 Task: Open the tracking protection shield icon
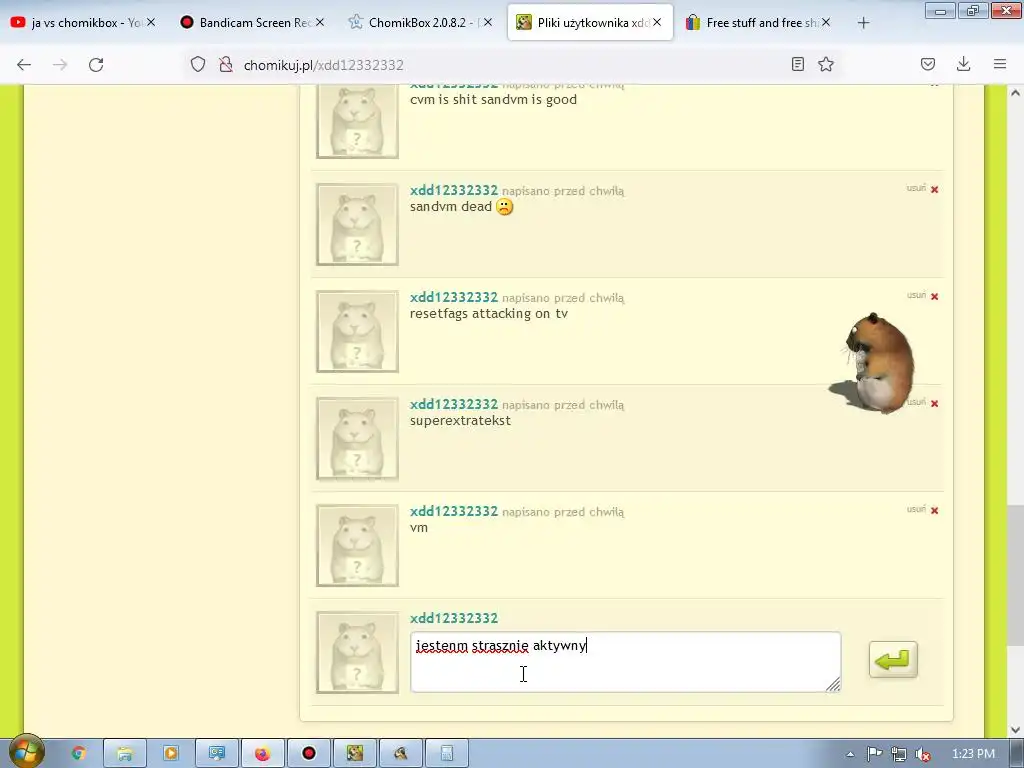(198, 64)
